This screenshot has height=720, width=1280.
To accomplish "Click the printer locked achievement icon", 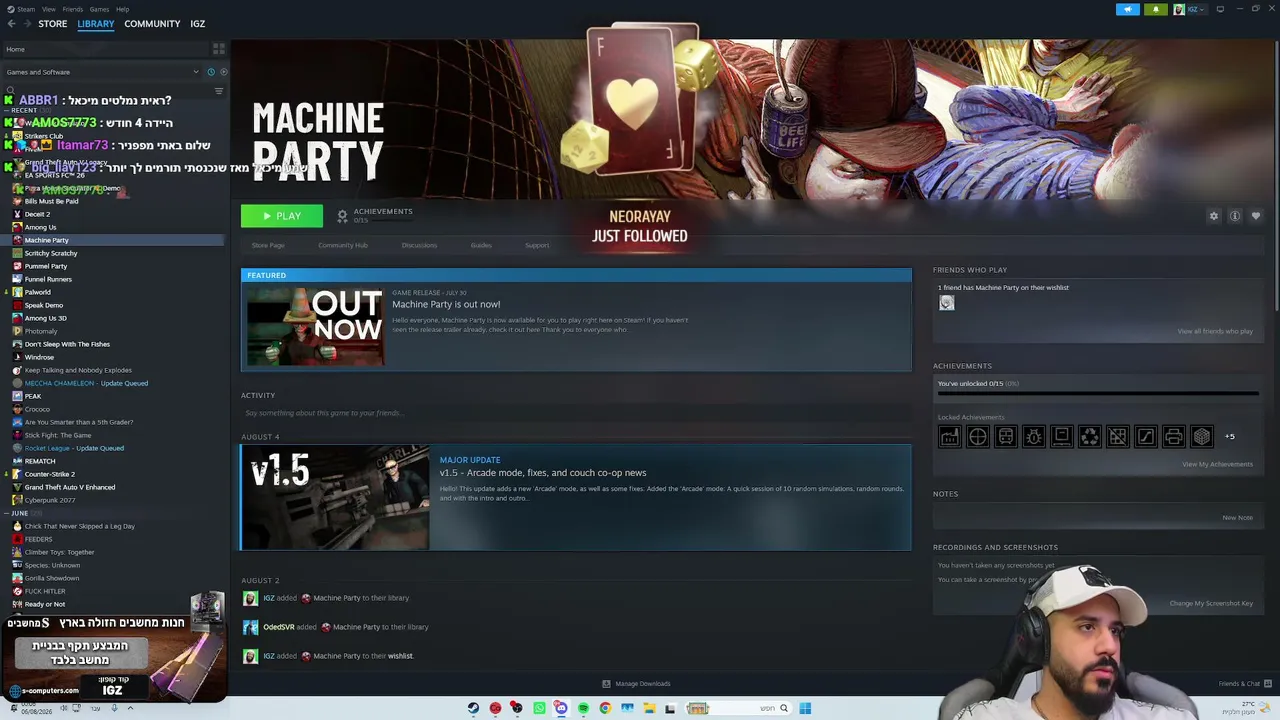I will (1173, 436).
